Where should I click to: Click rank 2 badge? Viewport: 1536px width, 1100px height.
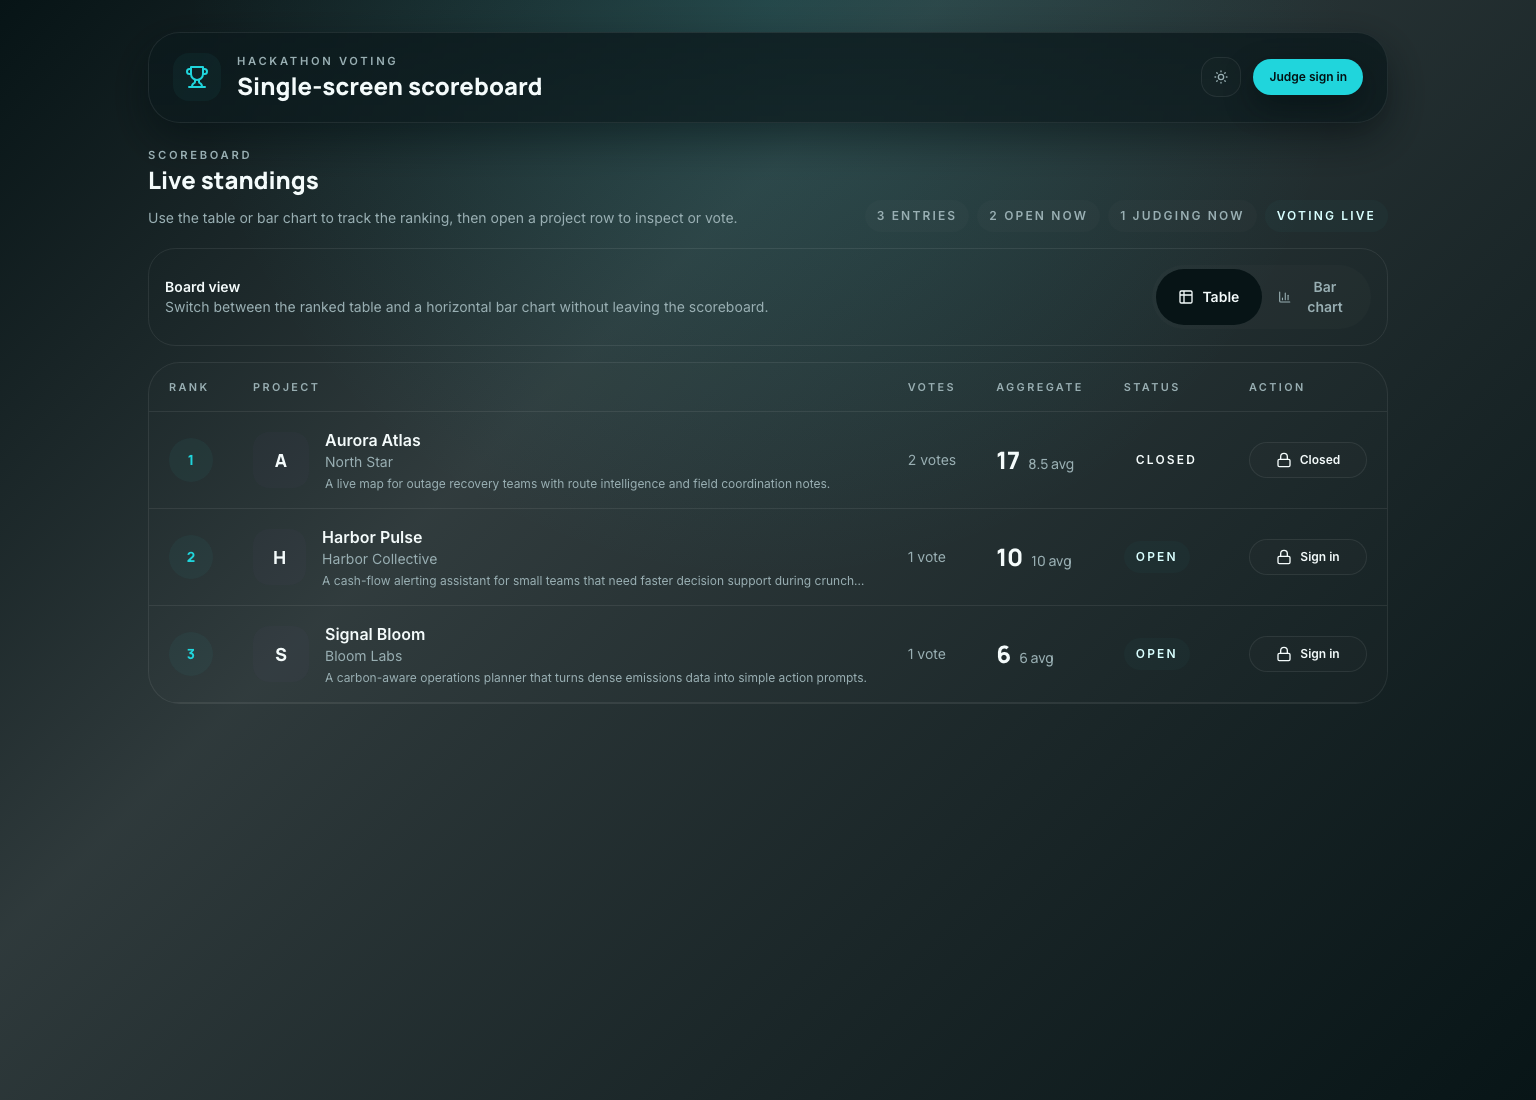click(191, 557)
